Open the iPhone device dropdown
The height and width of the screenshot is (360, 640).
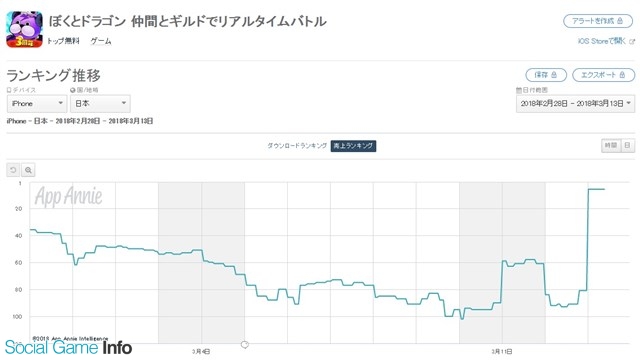[x=37, y=104]
